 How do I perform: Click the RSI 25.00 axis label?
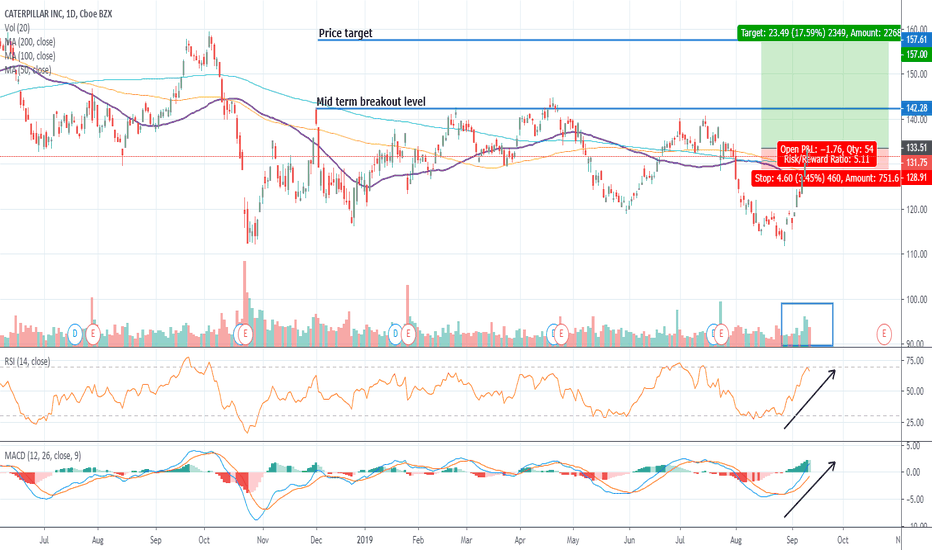pyautogui.click(x=916, y=423)
